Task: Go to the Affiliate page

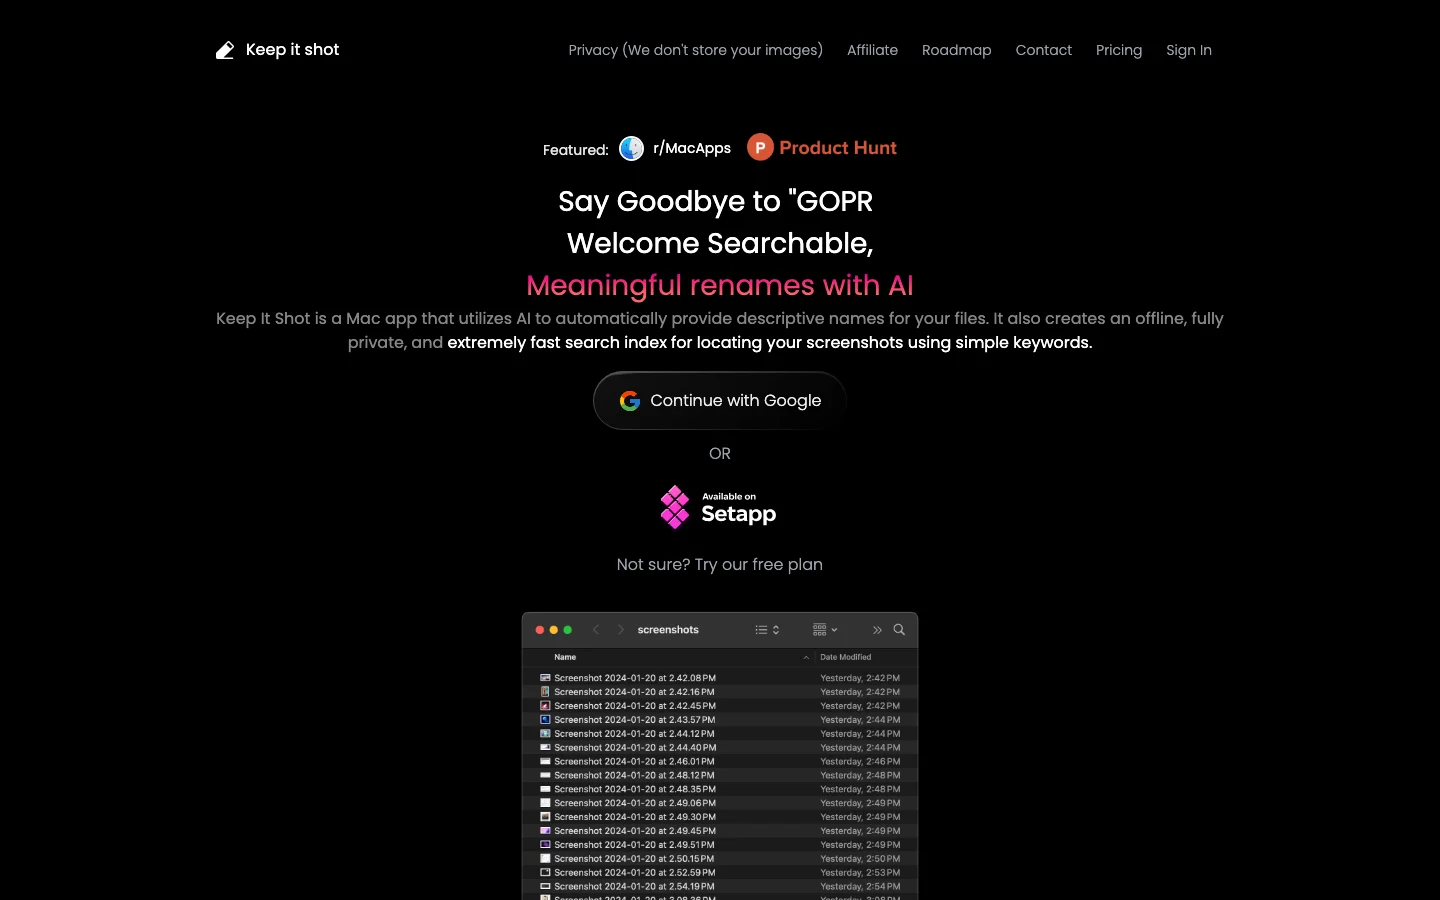Action: click(872, 50)
